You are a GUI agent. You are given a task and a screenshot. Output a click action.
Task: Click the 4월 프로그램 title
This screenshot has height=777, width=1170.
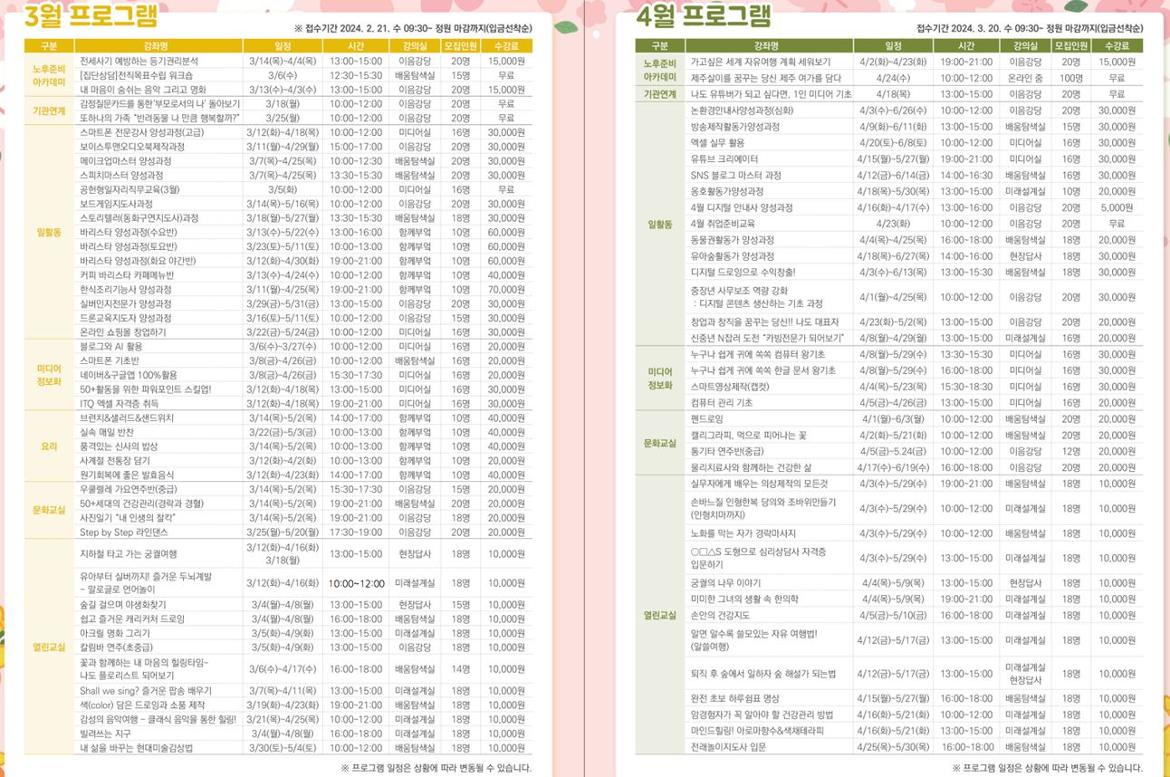(x=703, y=17)
